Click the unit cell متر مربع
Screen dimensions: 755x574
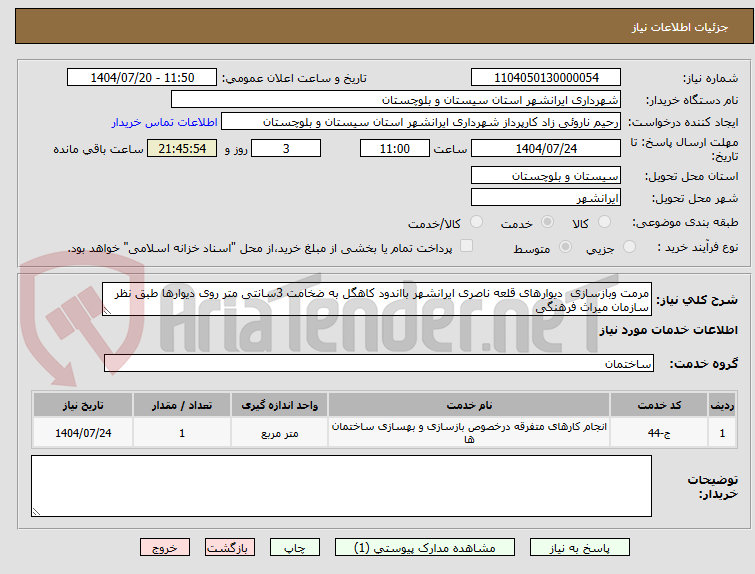[280, 433]
